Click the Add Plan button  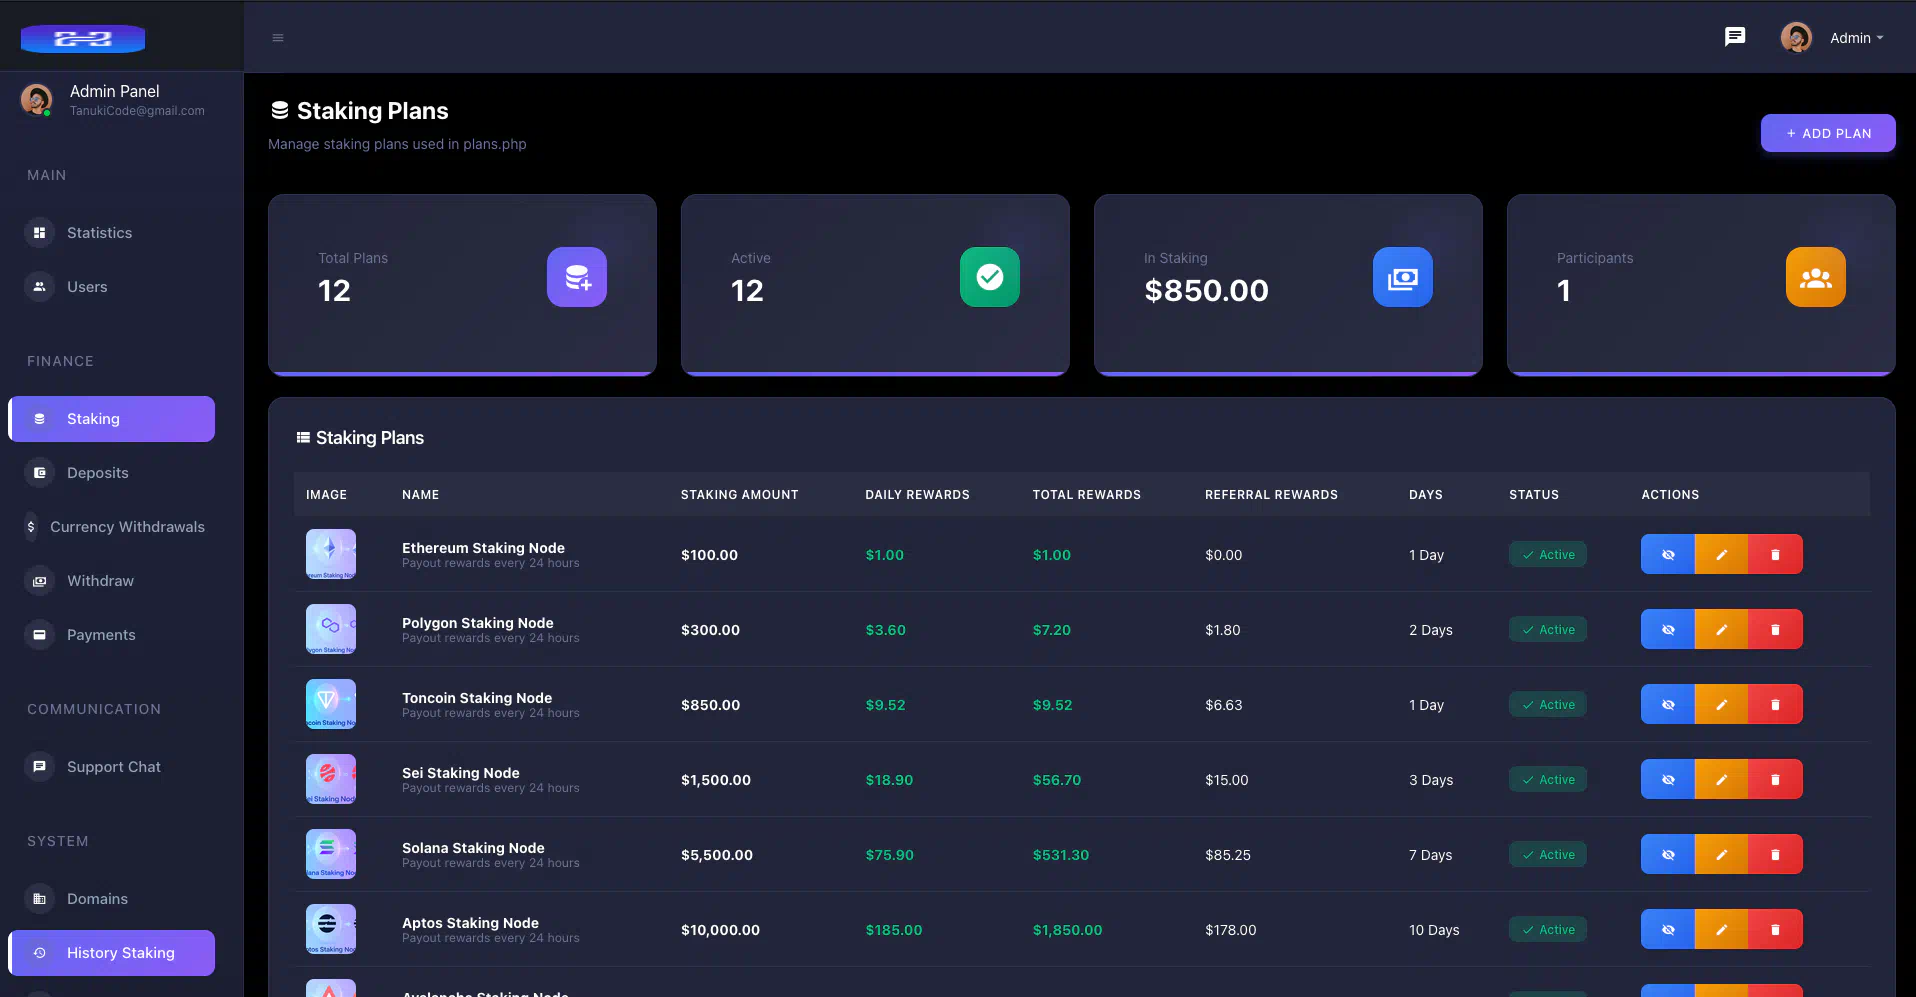1827,133
